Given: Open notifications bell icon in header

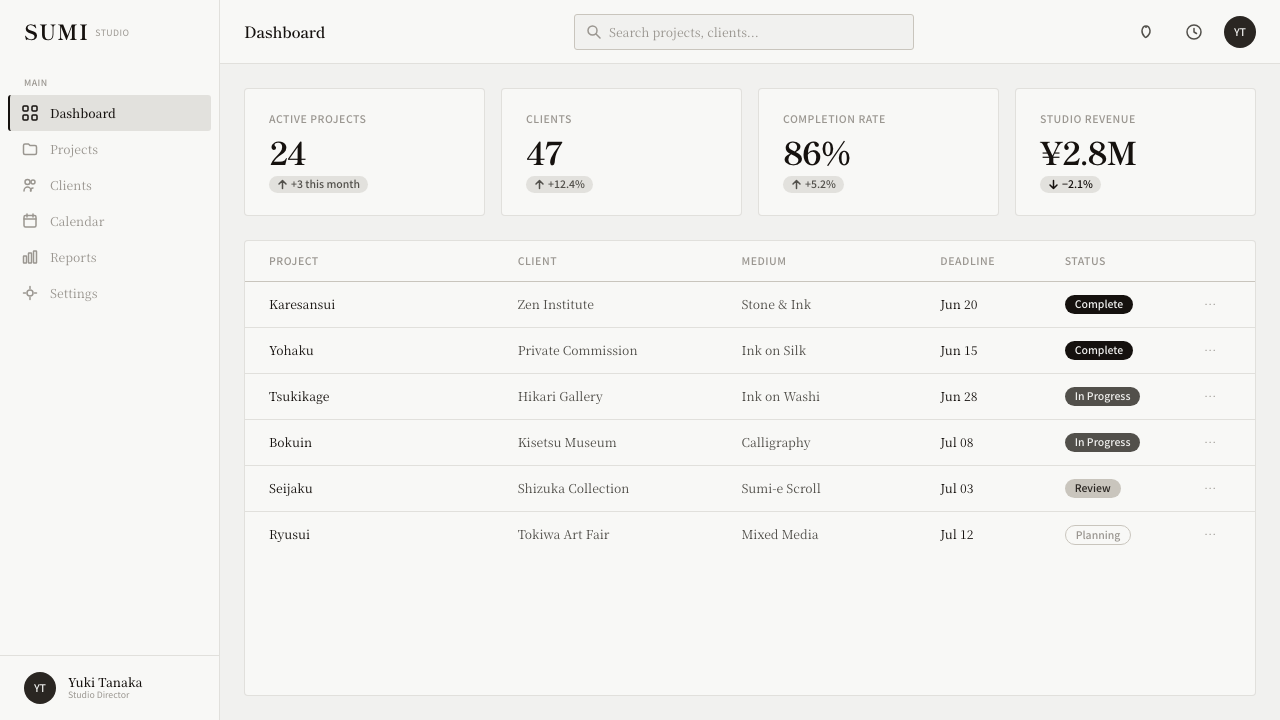Looking at the screenshot, I should click(x=1146, y=32).
